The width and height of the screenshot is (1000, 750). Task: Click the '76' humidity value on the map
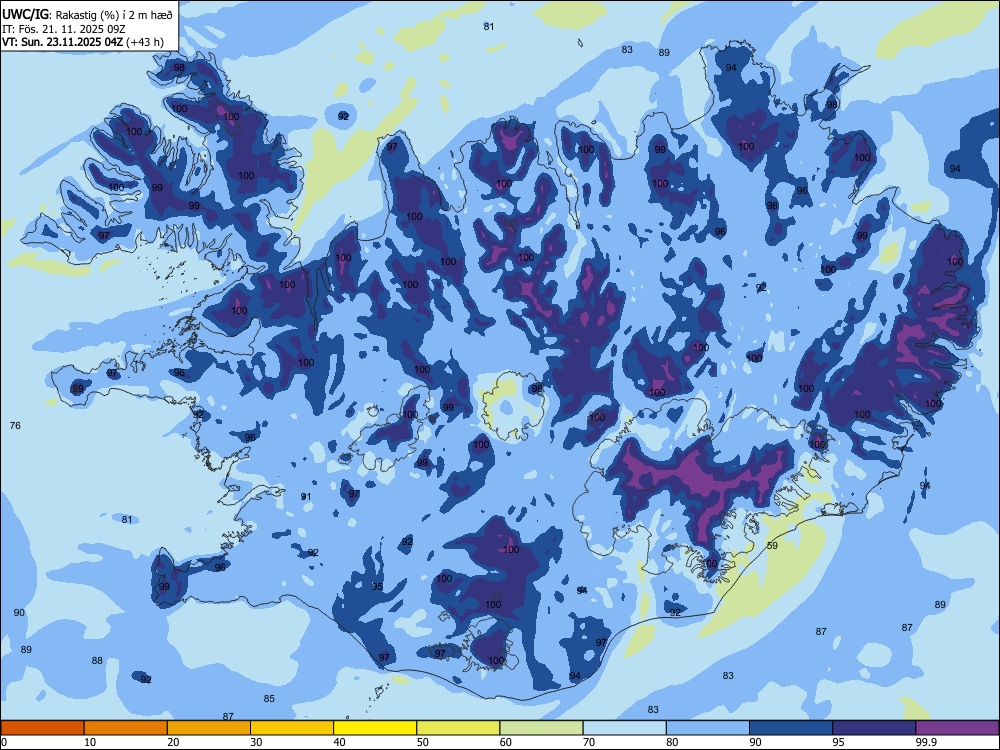pos(15,425)
